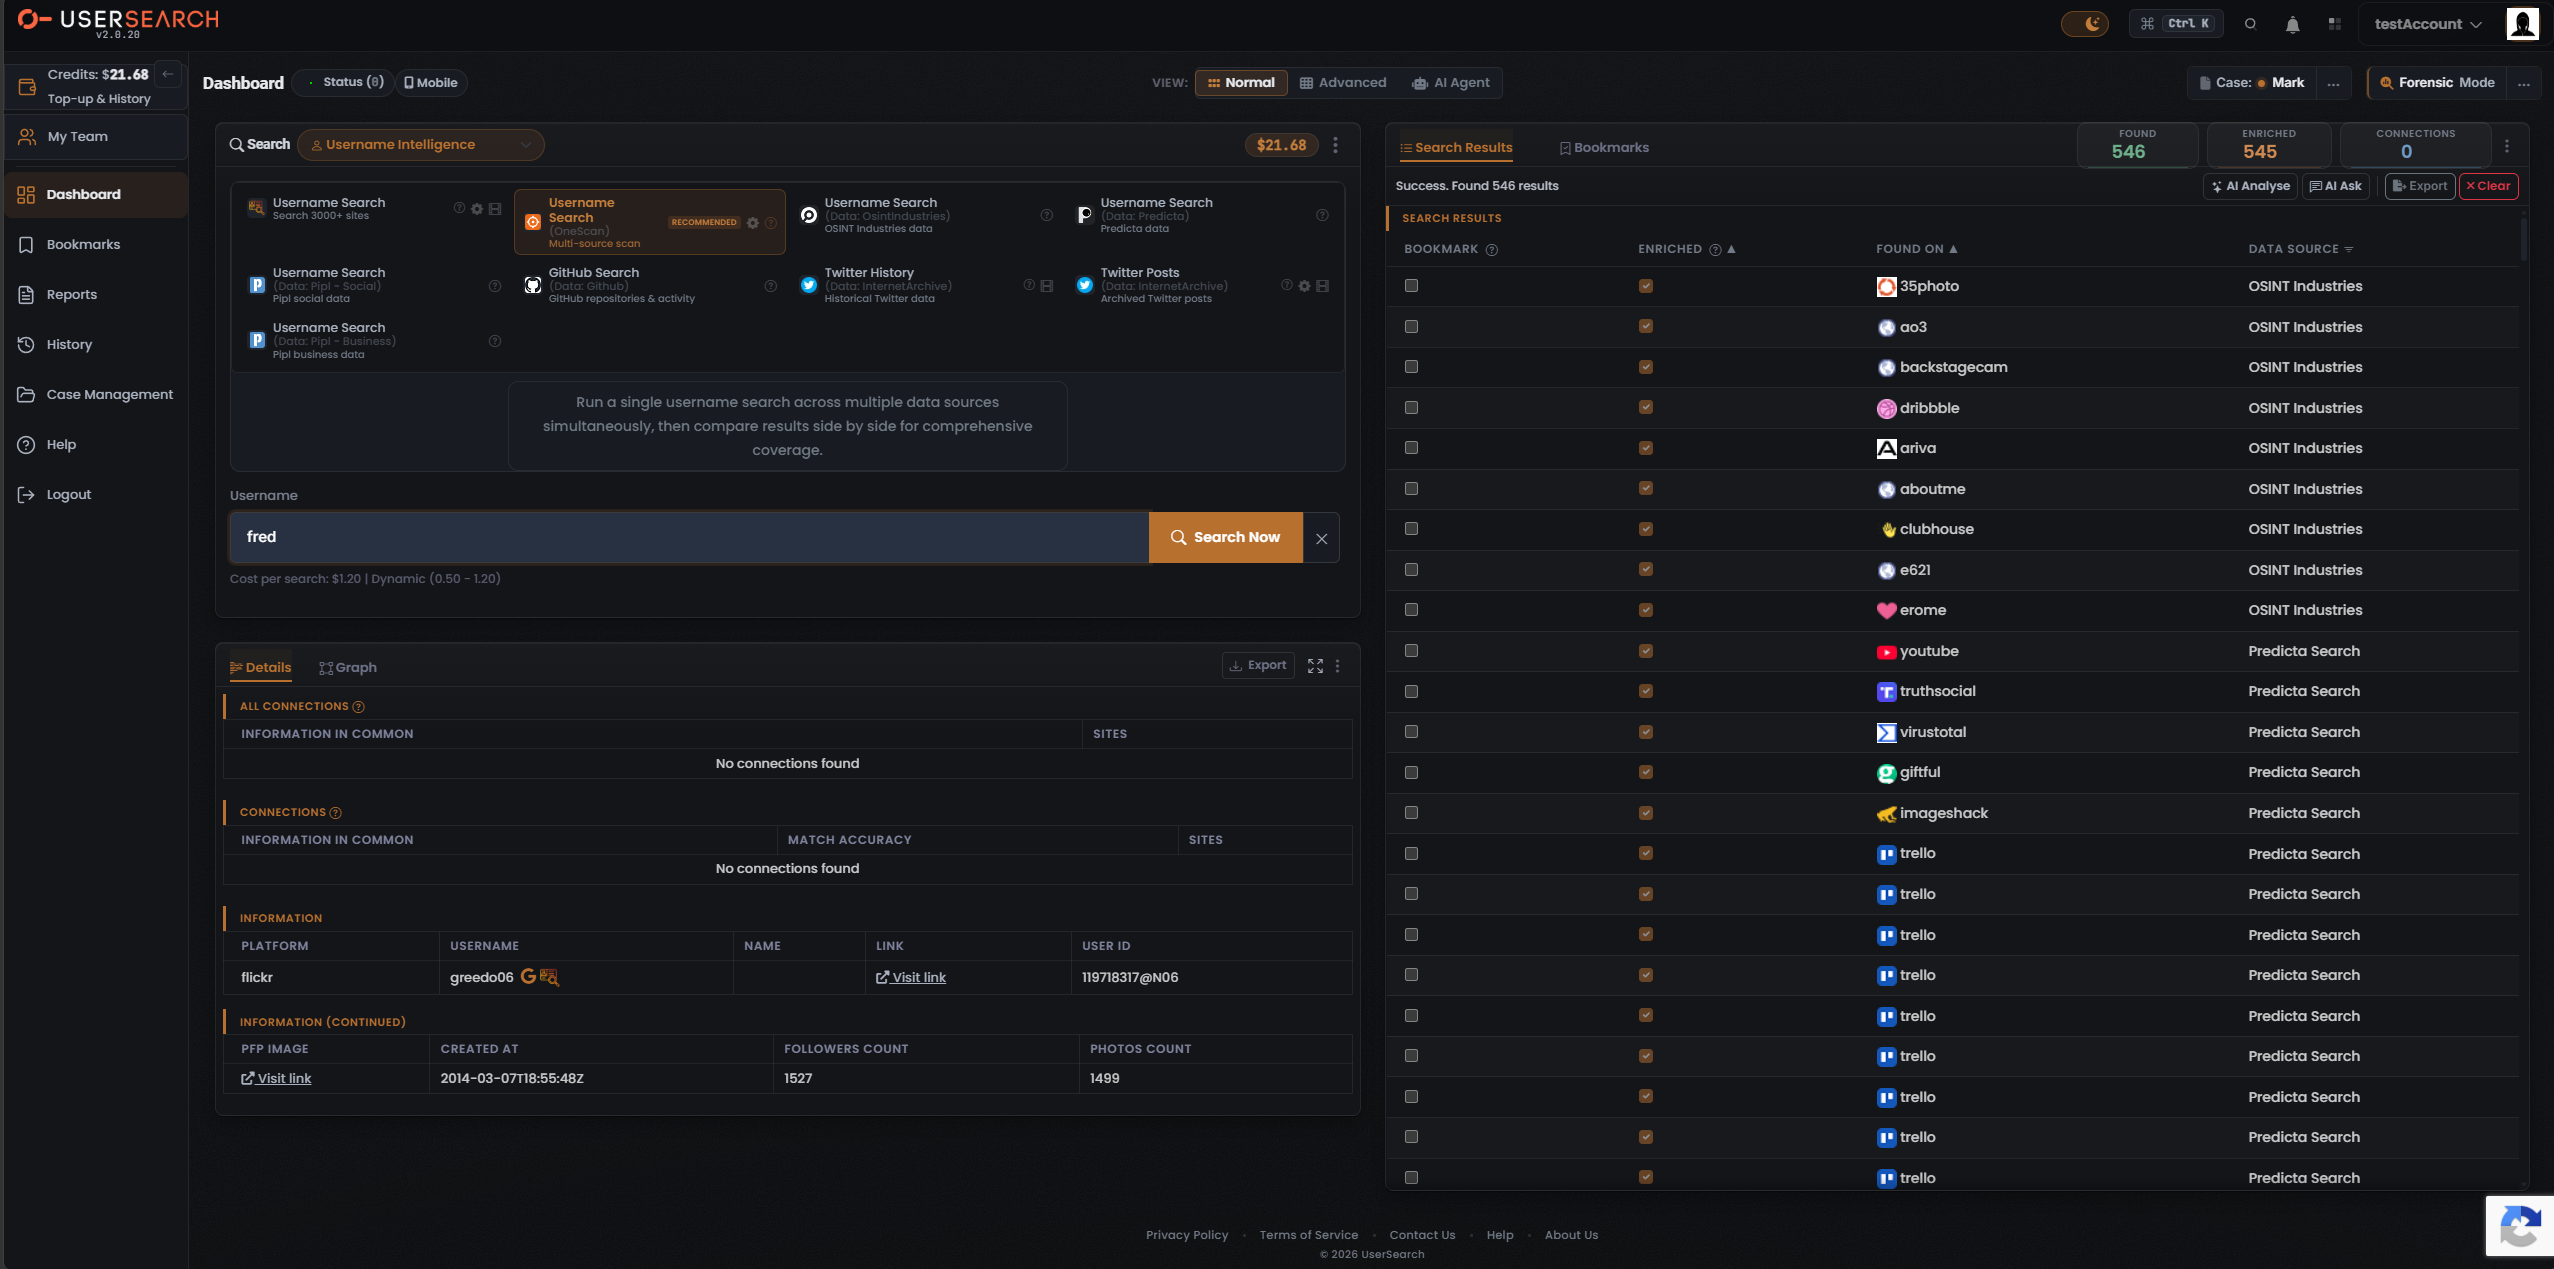2554x1269 pixels.
Task: Click the Logout sidebar item
Action: [96, 495]
